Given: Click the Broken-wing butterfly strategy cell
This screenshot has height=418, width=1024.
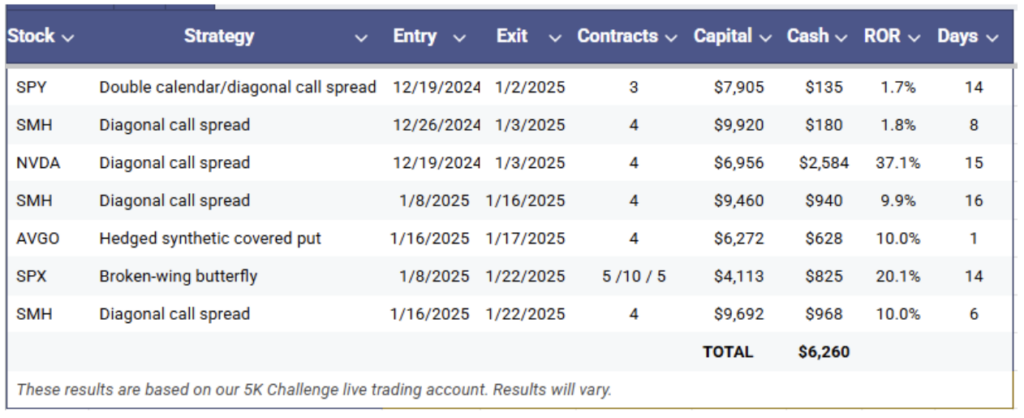Looking at the screenshot, I should (x=178, y=276).
